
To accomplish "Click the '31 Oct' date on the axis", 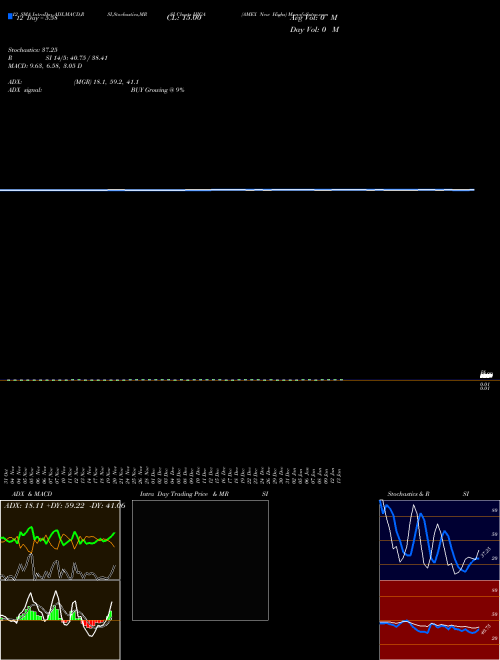I will pyautogui.click(x=6, y=475).
